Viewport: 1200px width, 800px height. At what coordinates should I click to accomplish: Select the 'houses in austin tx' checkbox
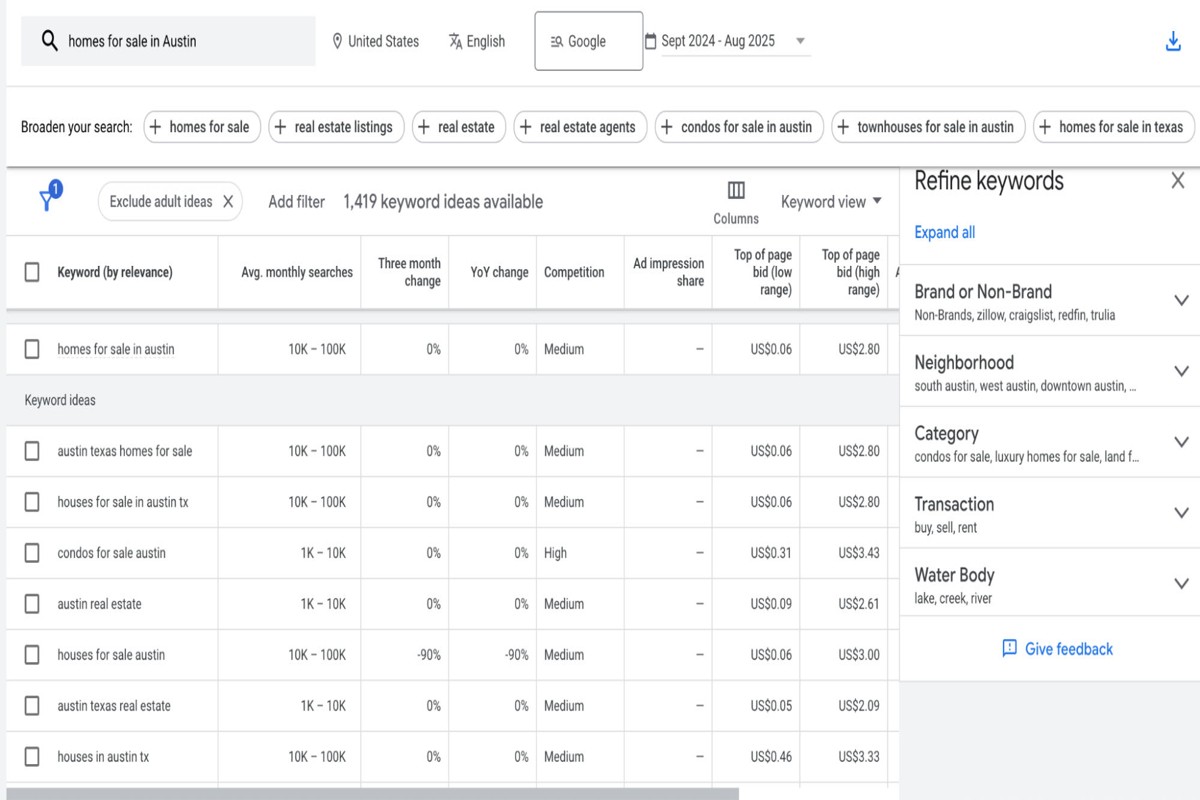point(32,757)
